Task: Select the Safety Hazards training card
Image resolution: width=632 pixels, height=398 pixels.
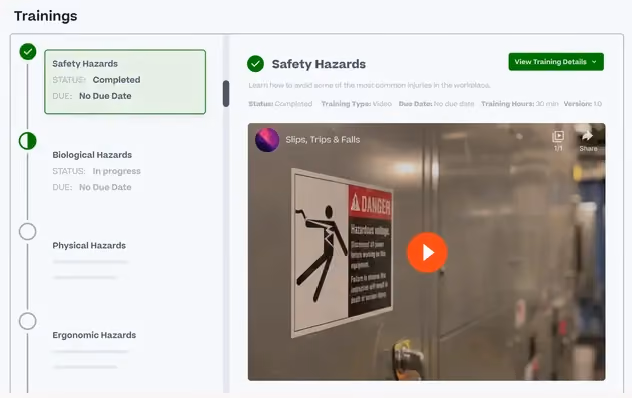Action: [x=125, y=82]
